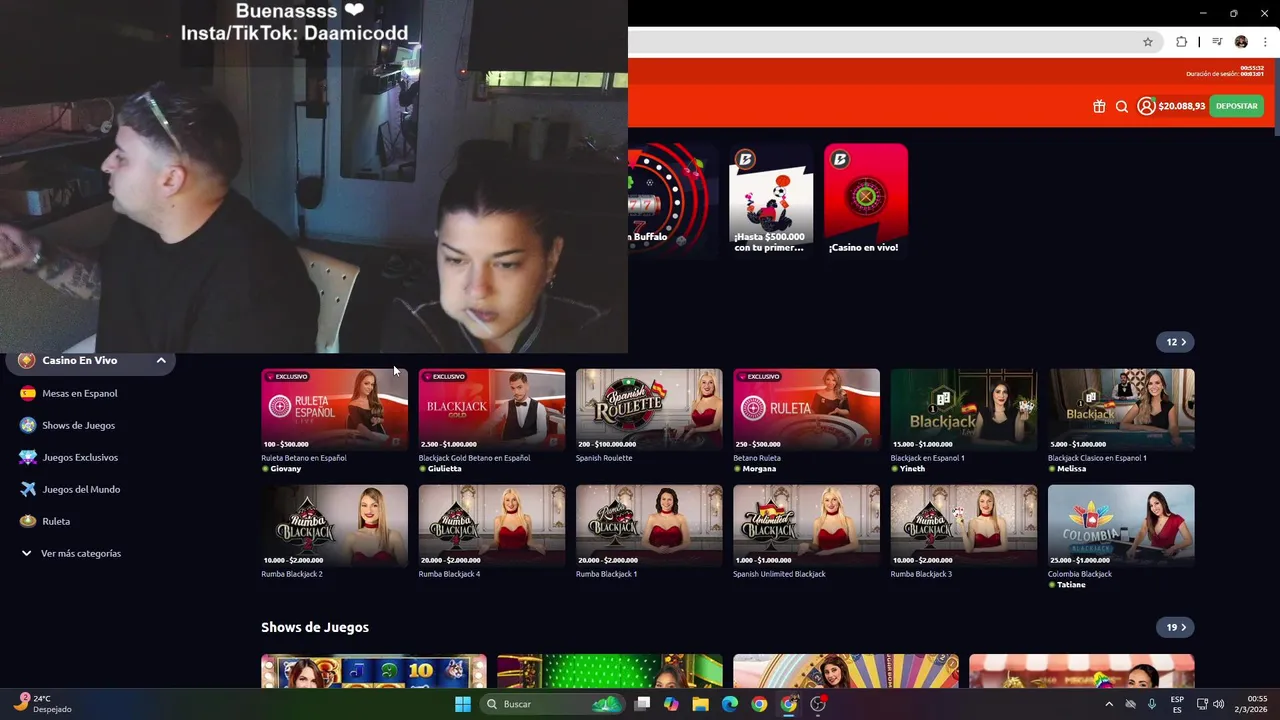Open the Rumba Blackjack 1 table
This screenshot has height=720, width=1280.
click(x=649, y=526)
